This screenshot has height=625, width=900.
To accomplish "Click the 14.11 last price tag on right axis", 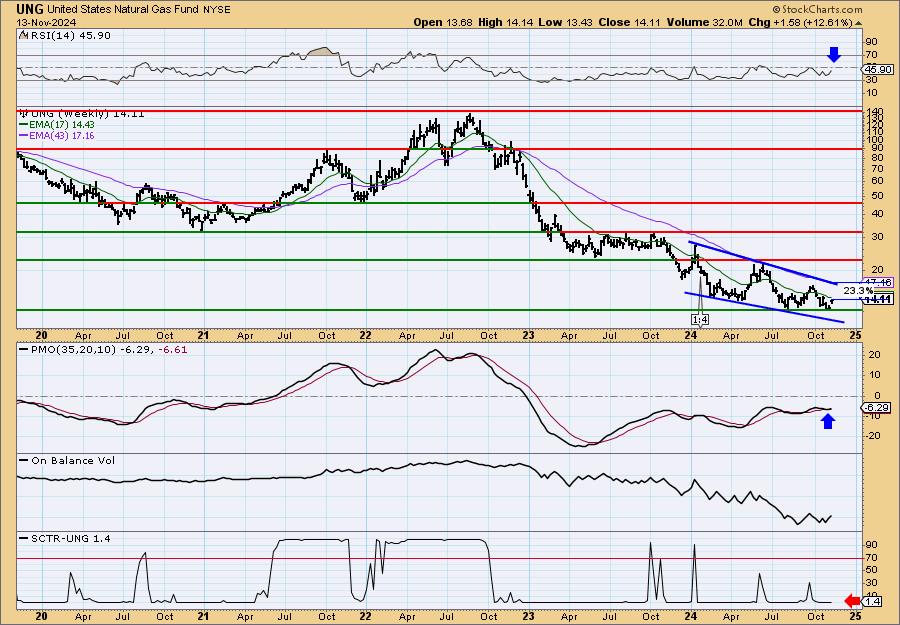I will [879, 299].
